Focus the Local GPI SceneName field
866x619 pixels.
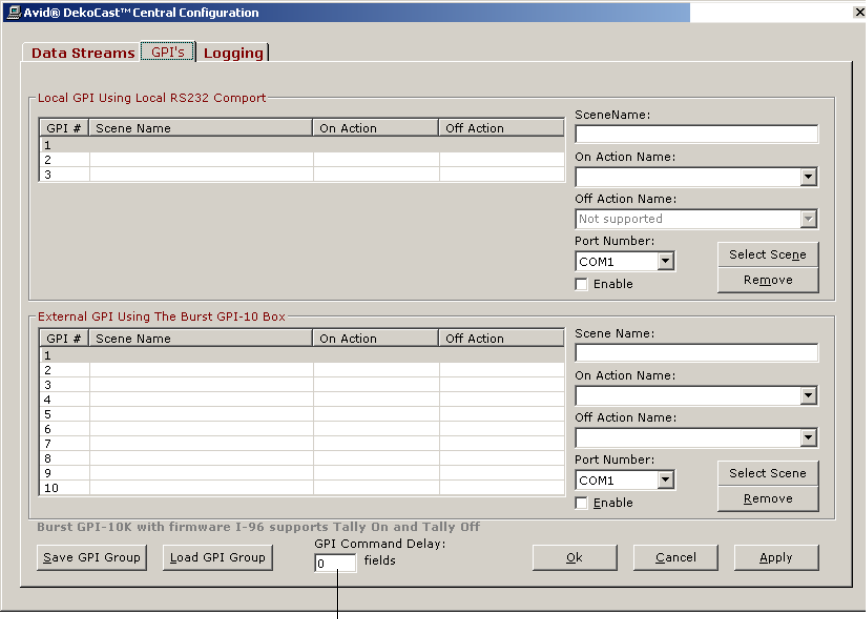coord(696,134)
